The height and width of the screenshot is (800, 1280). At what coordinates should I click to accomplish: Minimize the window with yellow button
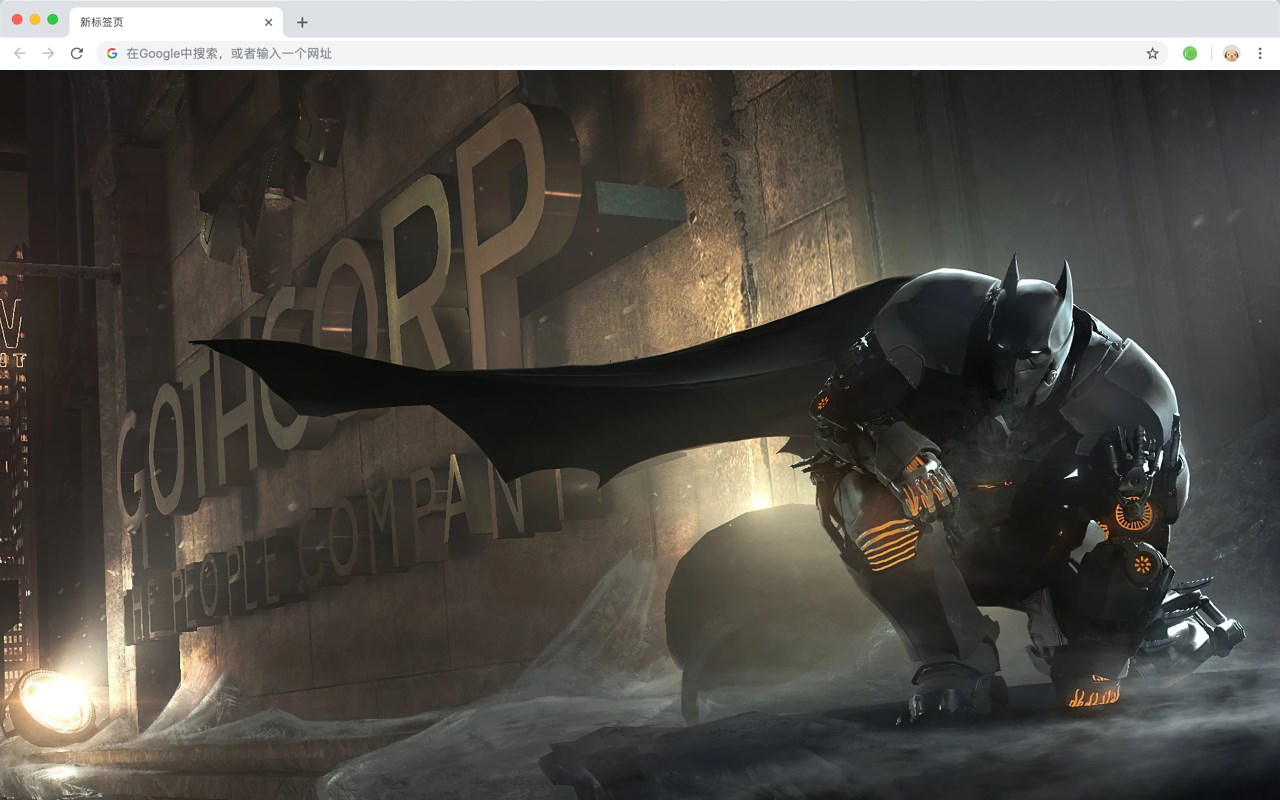tap(35, 20)
